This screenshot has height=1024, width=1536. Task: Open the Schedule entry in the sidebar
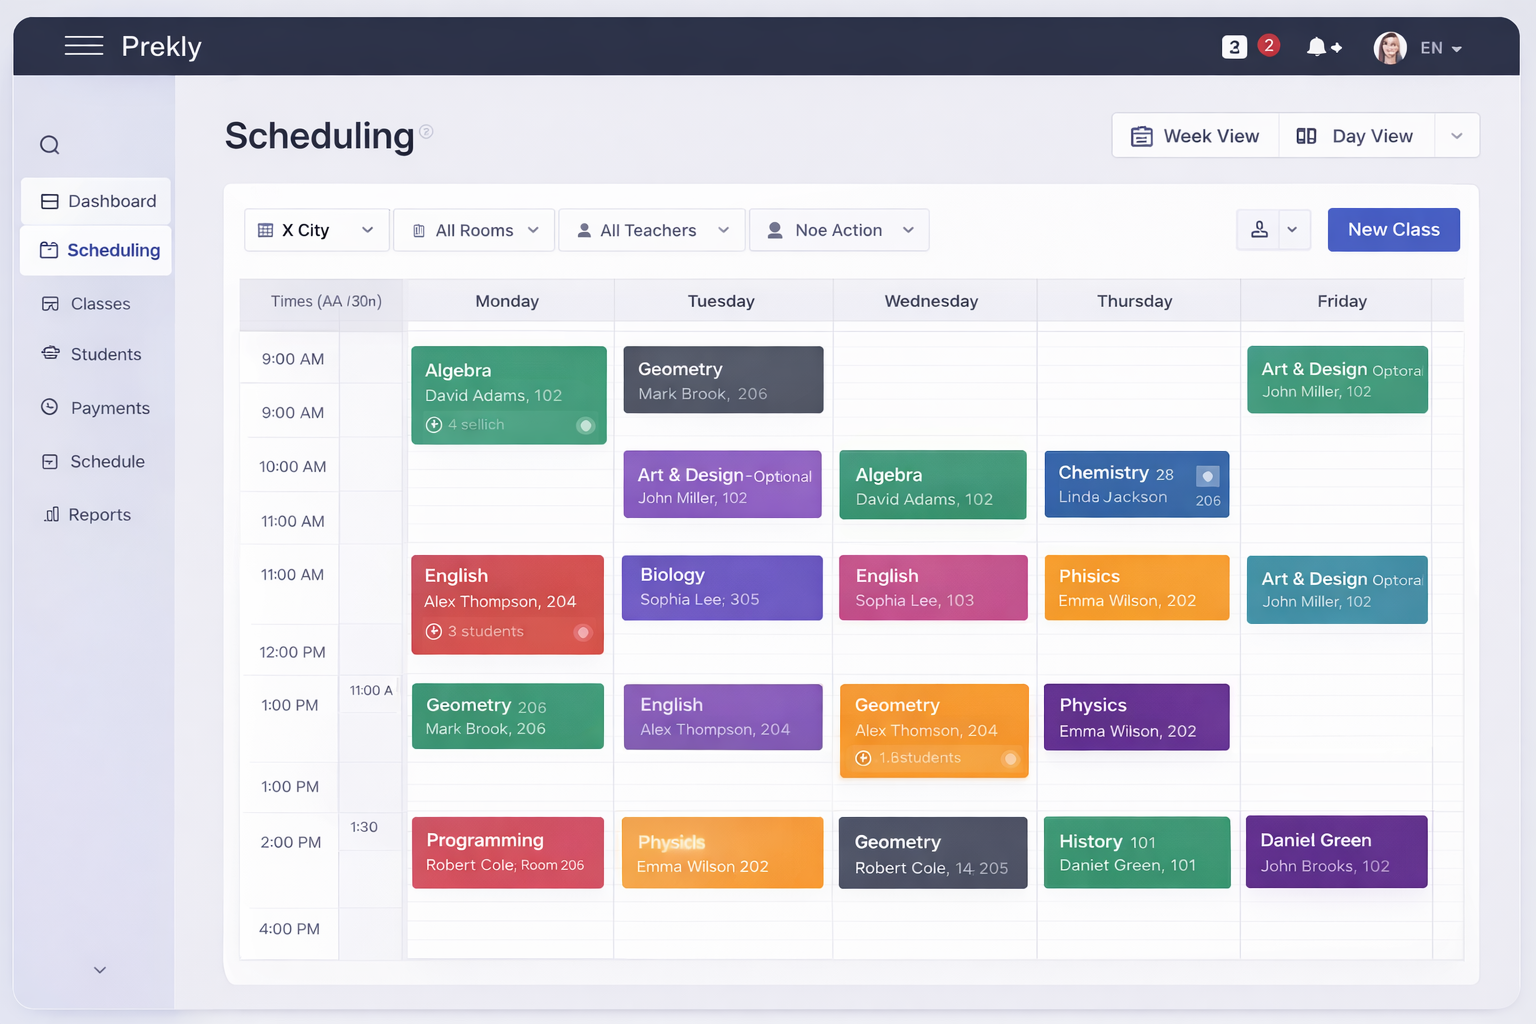[49, 461]
